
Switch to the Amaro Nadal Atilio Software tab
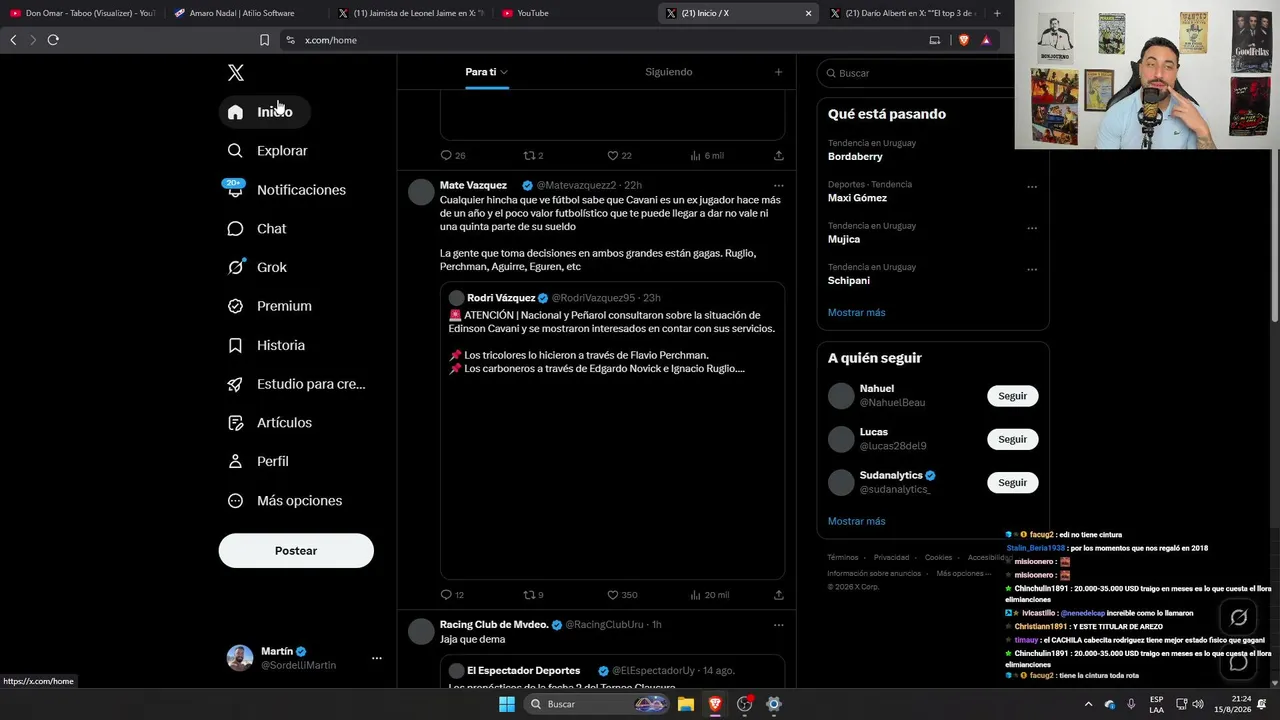click(x=244, y=13)
